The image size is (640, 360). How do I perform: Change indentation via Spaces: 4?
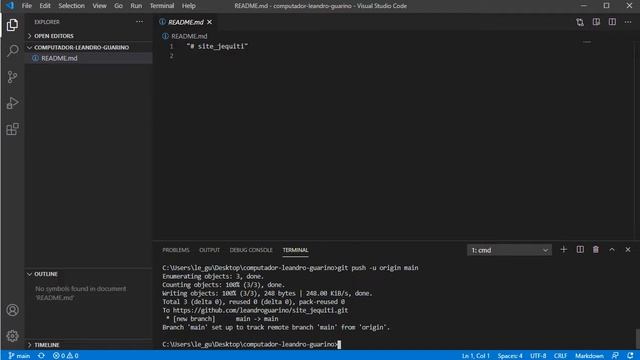tap(510, 356)
